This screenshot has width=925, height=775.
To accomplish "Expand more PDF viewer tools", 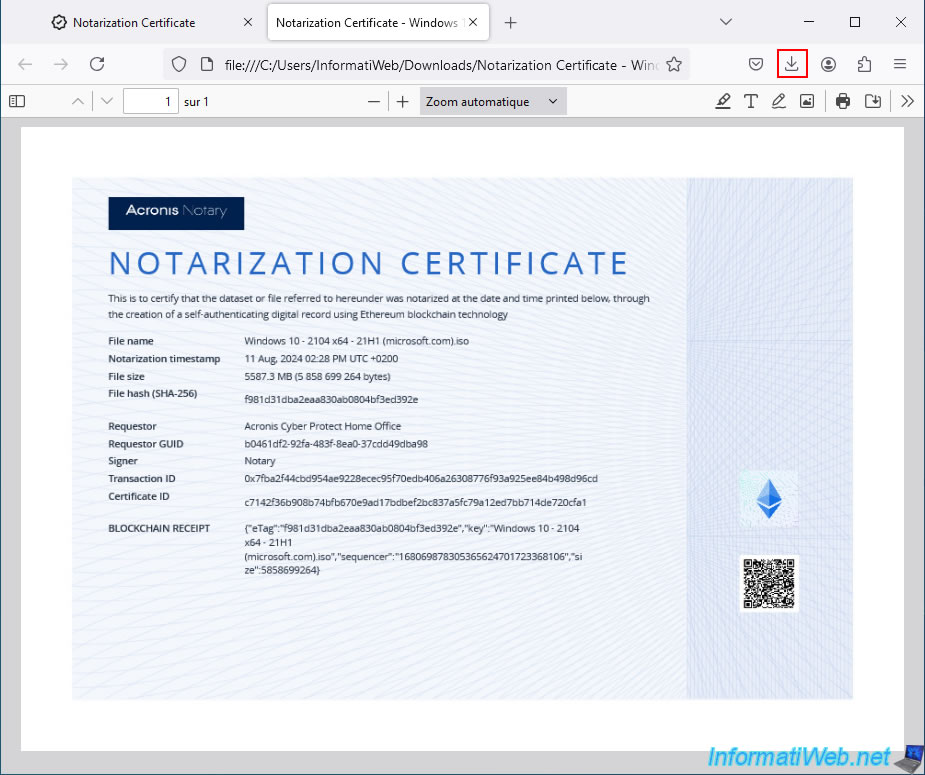I will pyautogui.click(x=907, y=101).
